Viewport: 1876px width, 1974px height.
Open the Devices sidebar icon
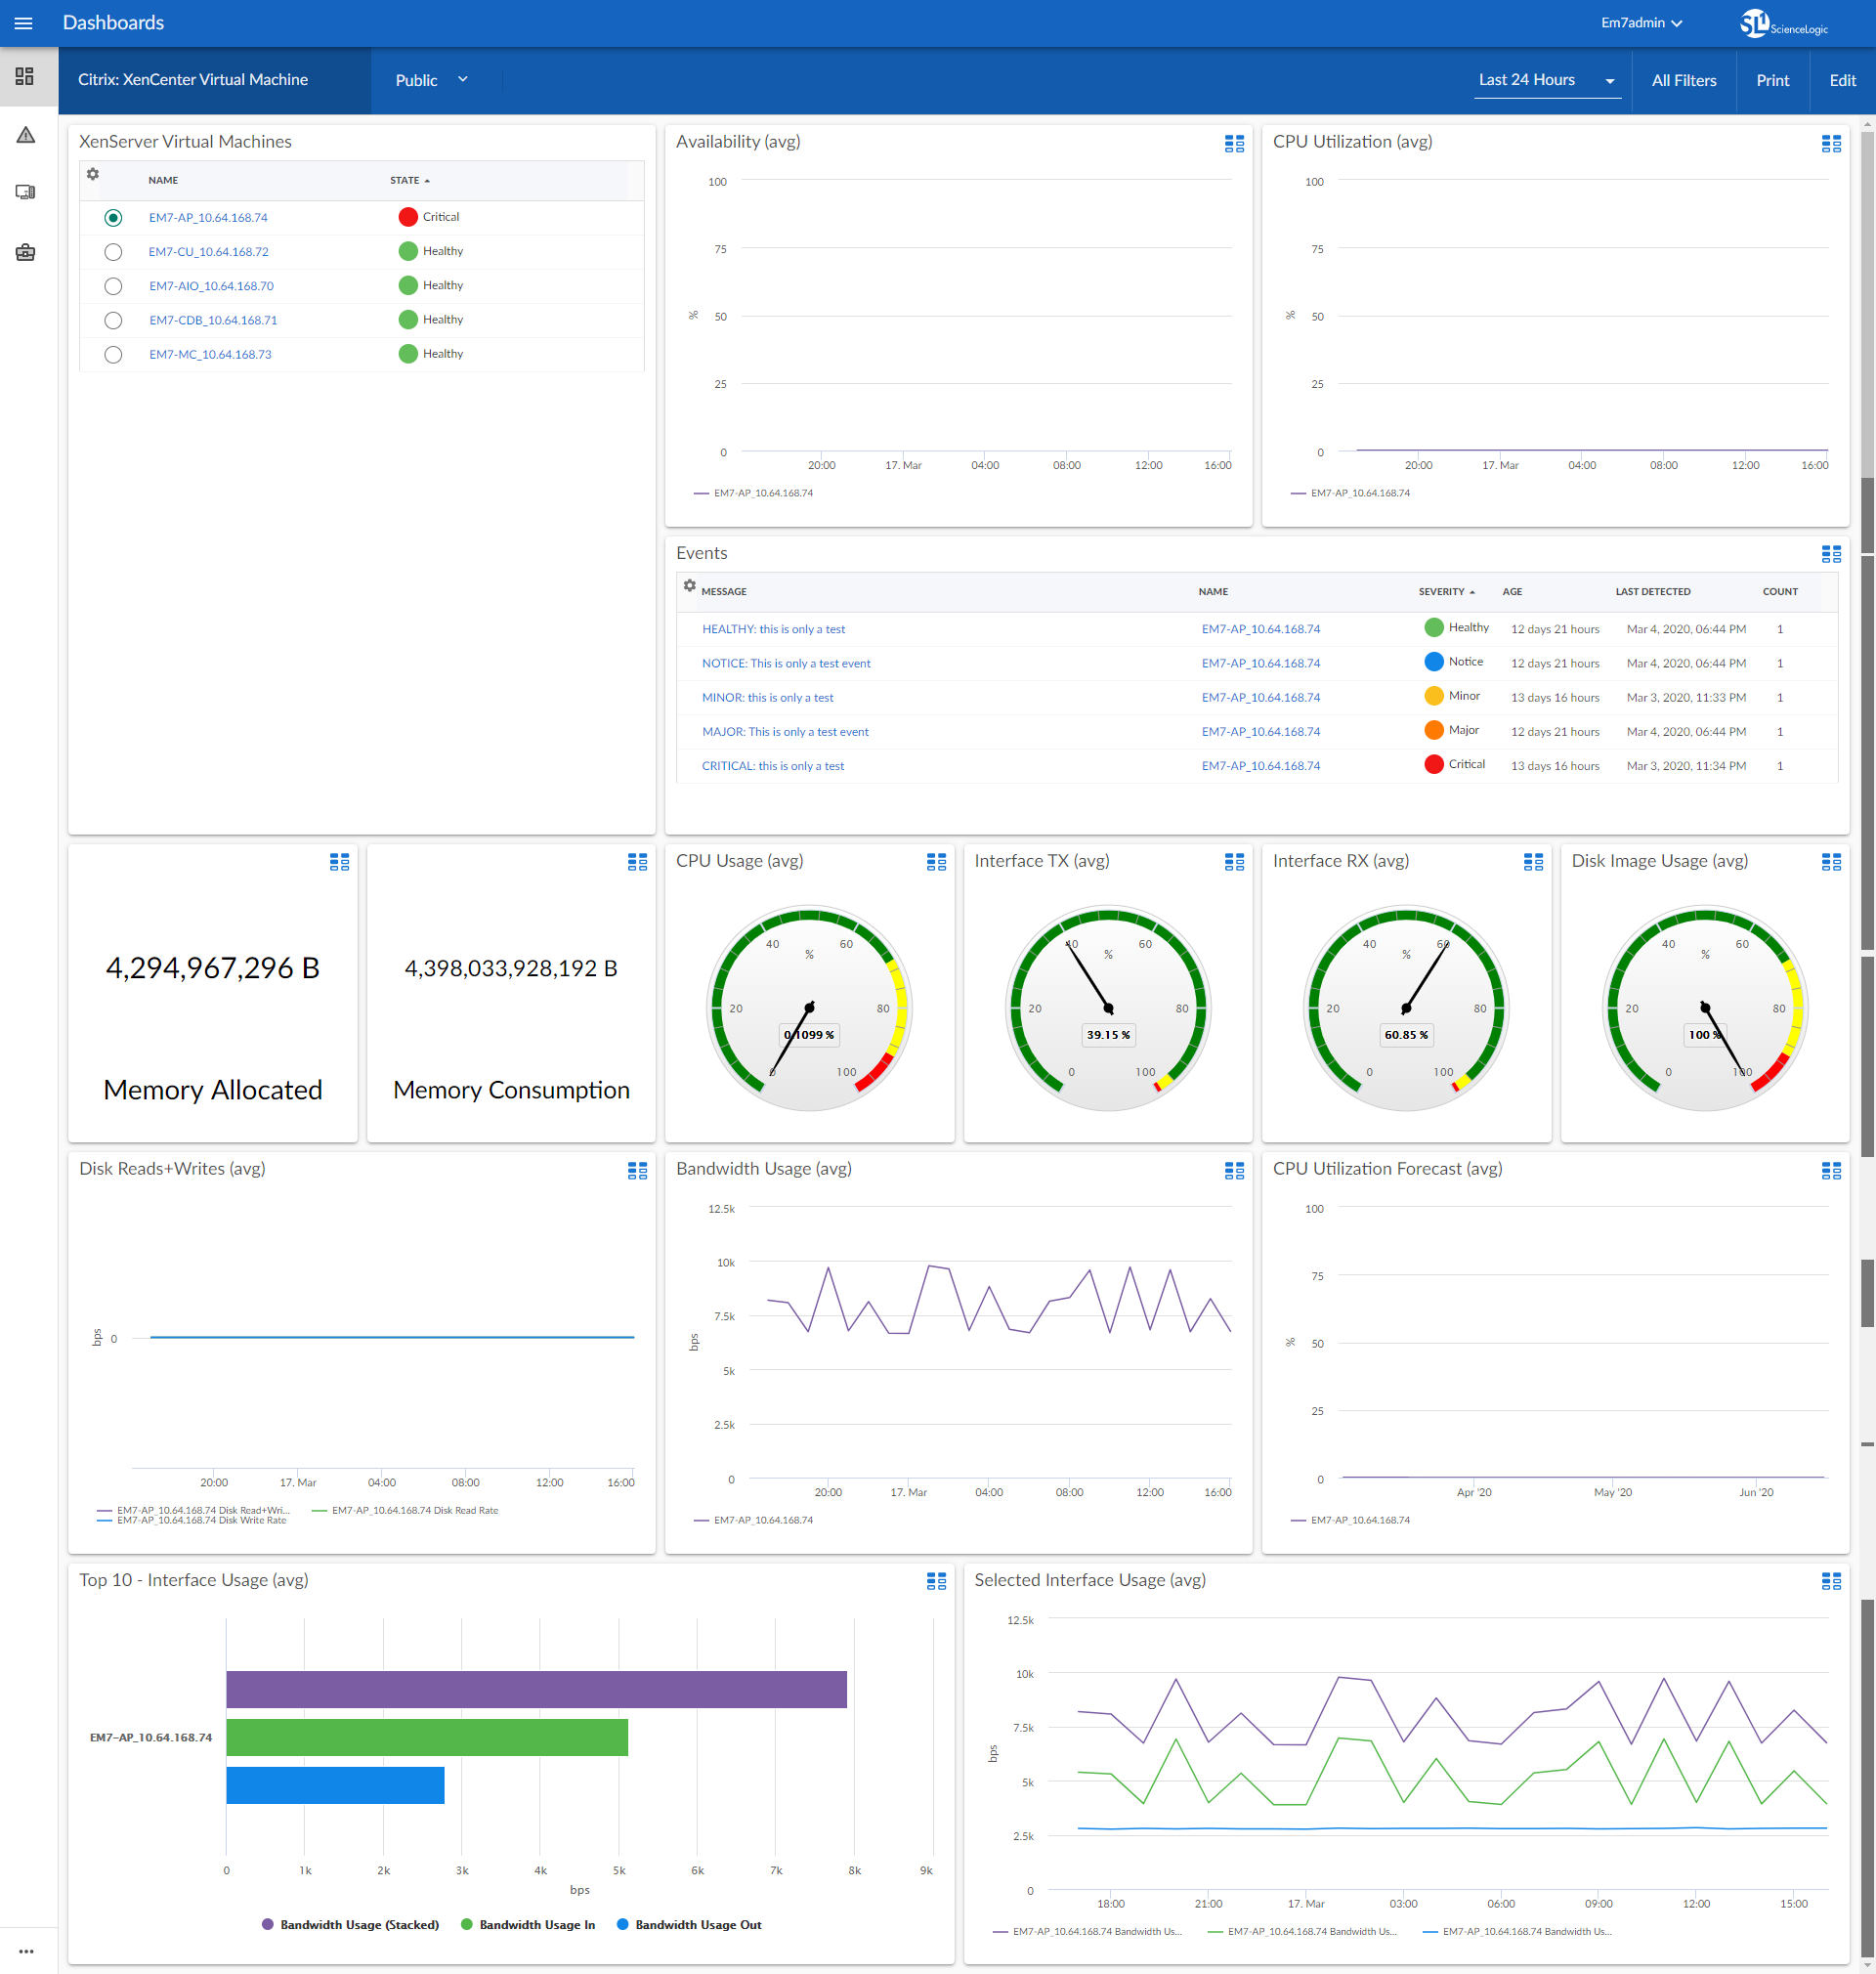(x=25, y=192)
